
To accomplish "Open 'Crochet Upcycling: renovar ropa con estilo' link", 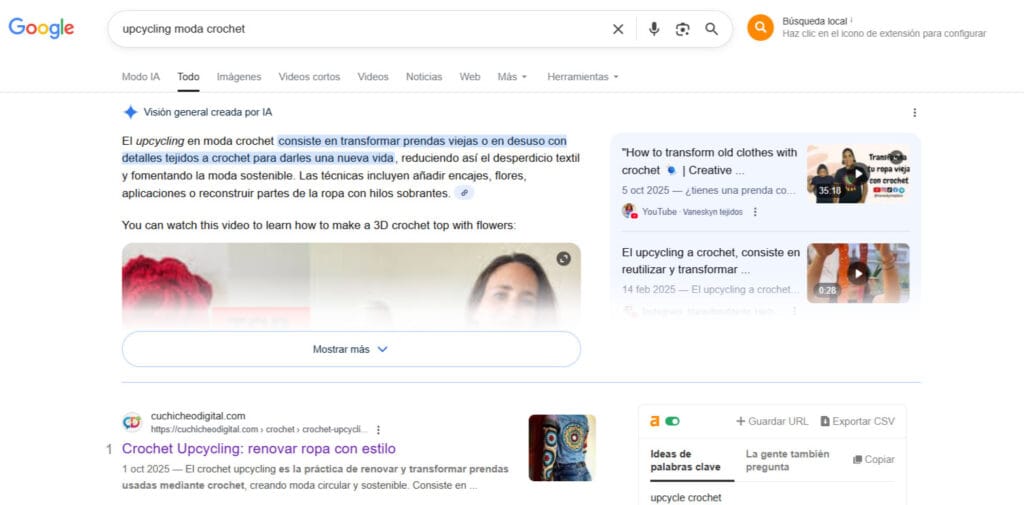I will [259, 449].
